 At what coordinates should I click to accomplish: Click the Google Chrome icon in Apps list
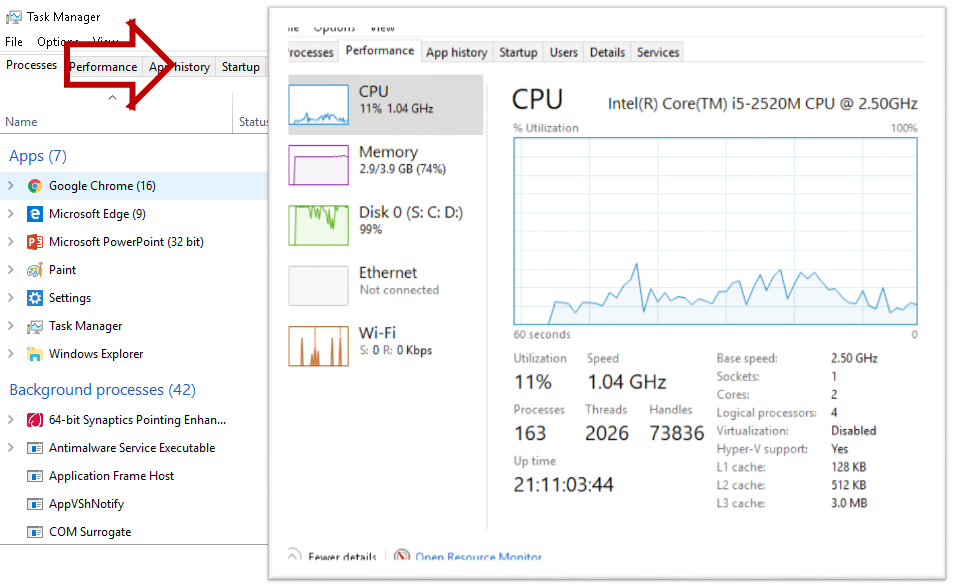click(35, 186)
